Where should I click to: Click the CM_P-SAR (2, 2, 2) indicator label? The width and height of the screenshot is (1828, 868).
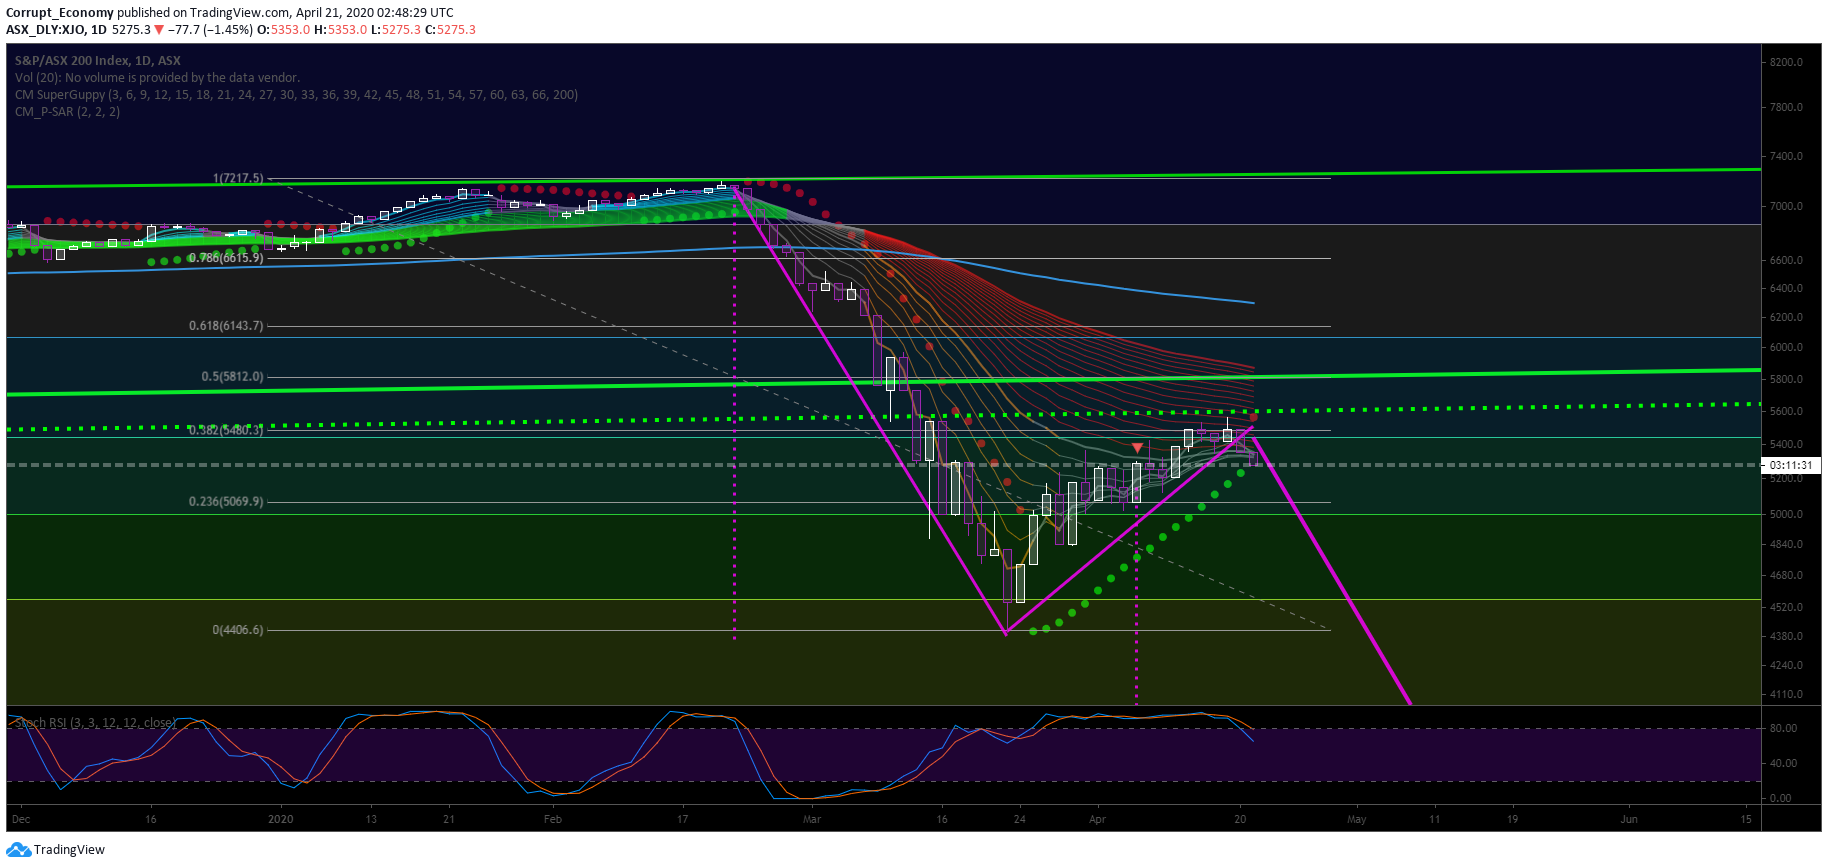67,112
